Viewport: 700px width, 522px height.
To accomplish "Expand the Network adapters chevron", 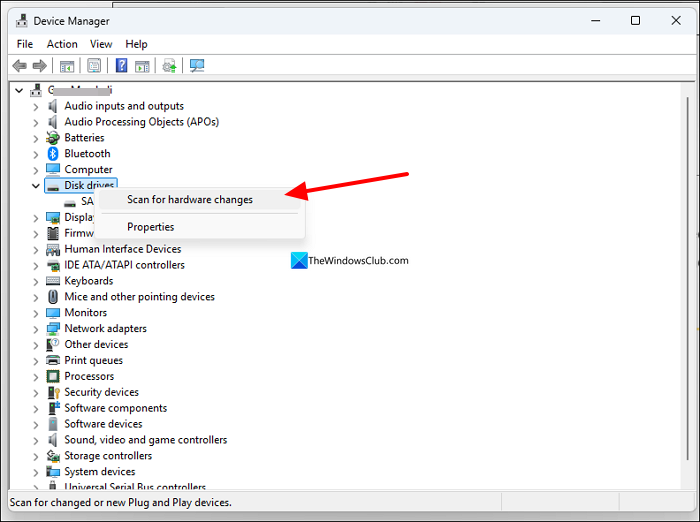I will [36, 330].
